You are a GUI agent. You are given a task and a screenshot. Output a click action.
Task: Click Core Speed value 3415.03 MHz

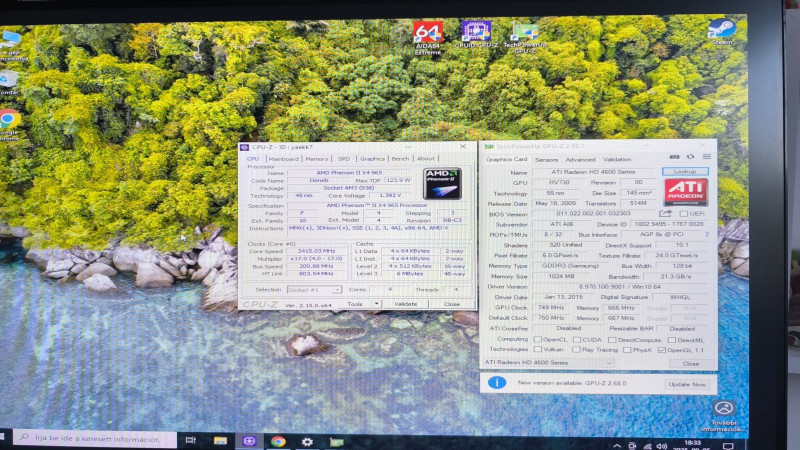click(x=316, y=251)
